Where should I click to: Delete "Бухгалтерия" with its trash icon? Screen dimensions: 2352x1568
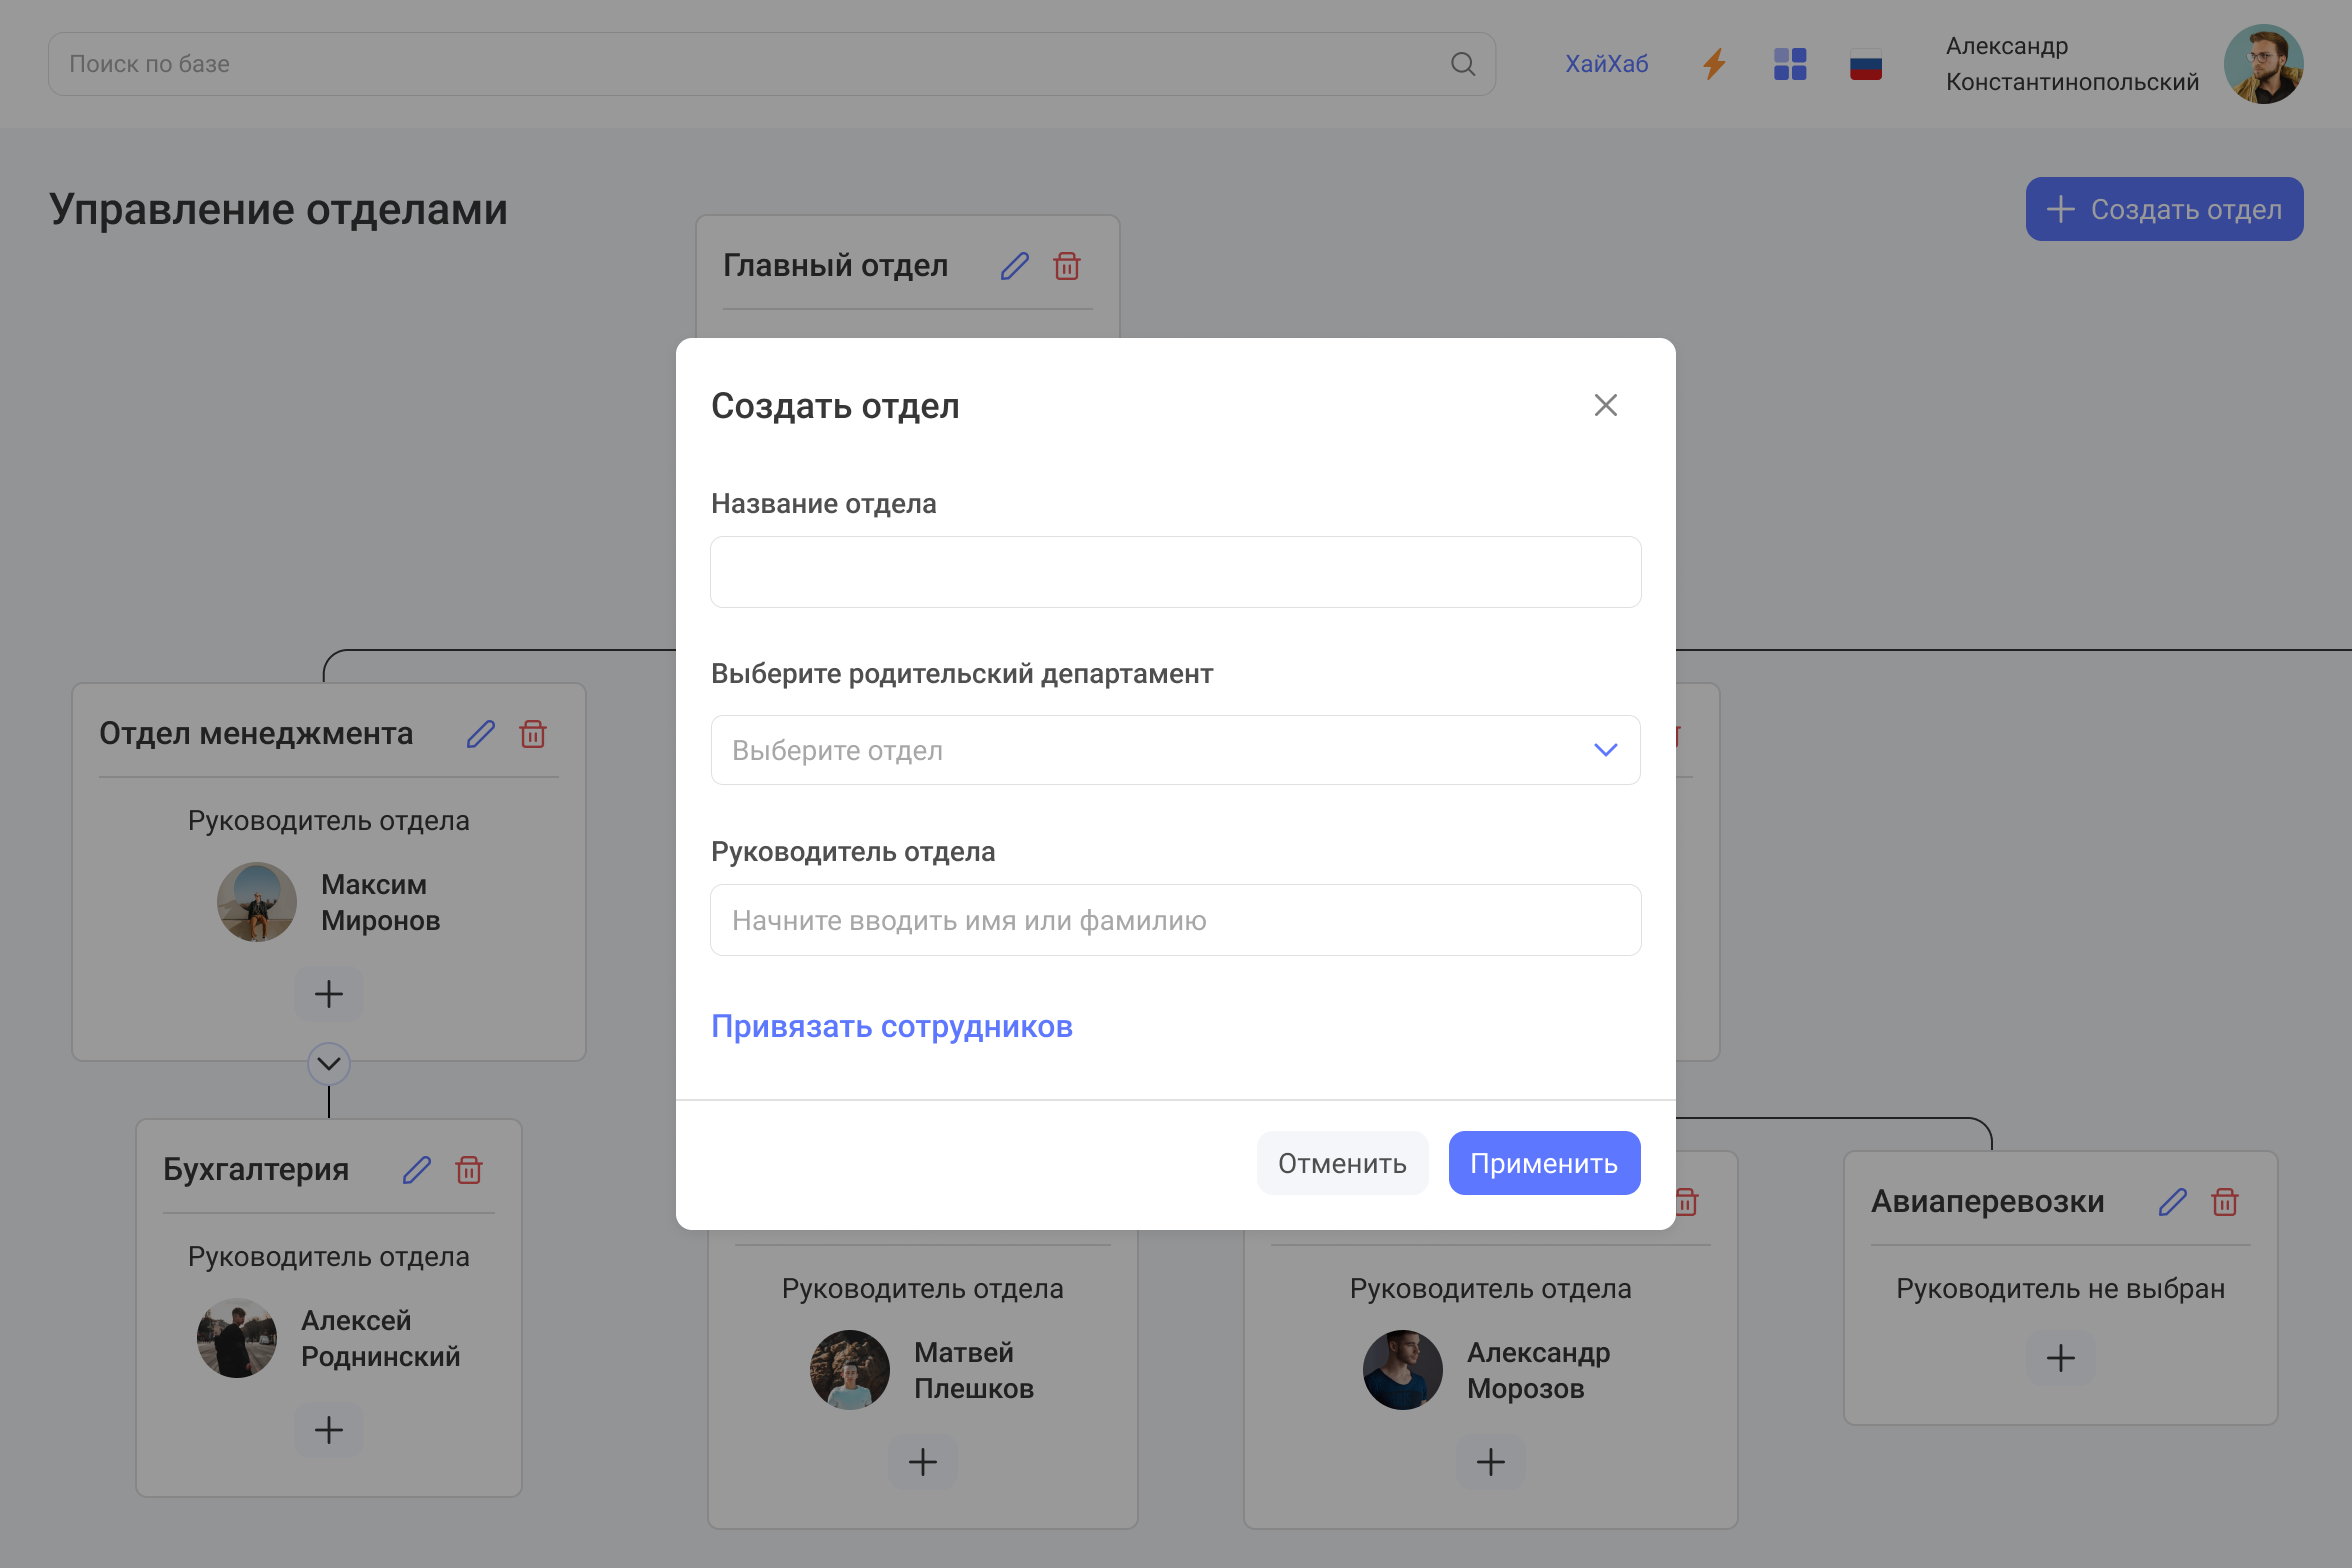[469, 1169]
